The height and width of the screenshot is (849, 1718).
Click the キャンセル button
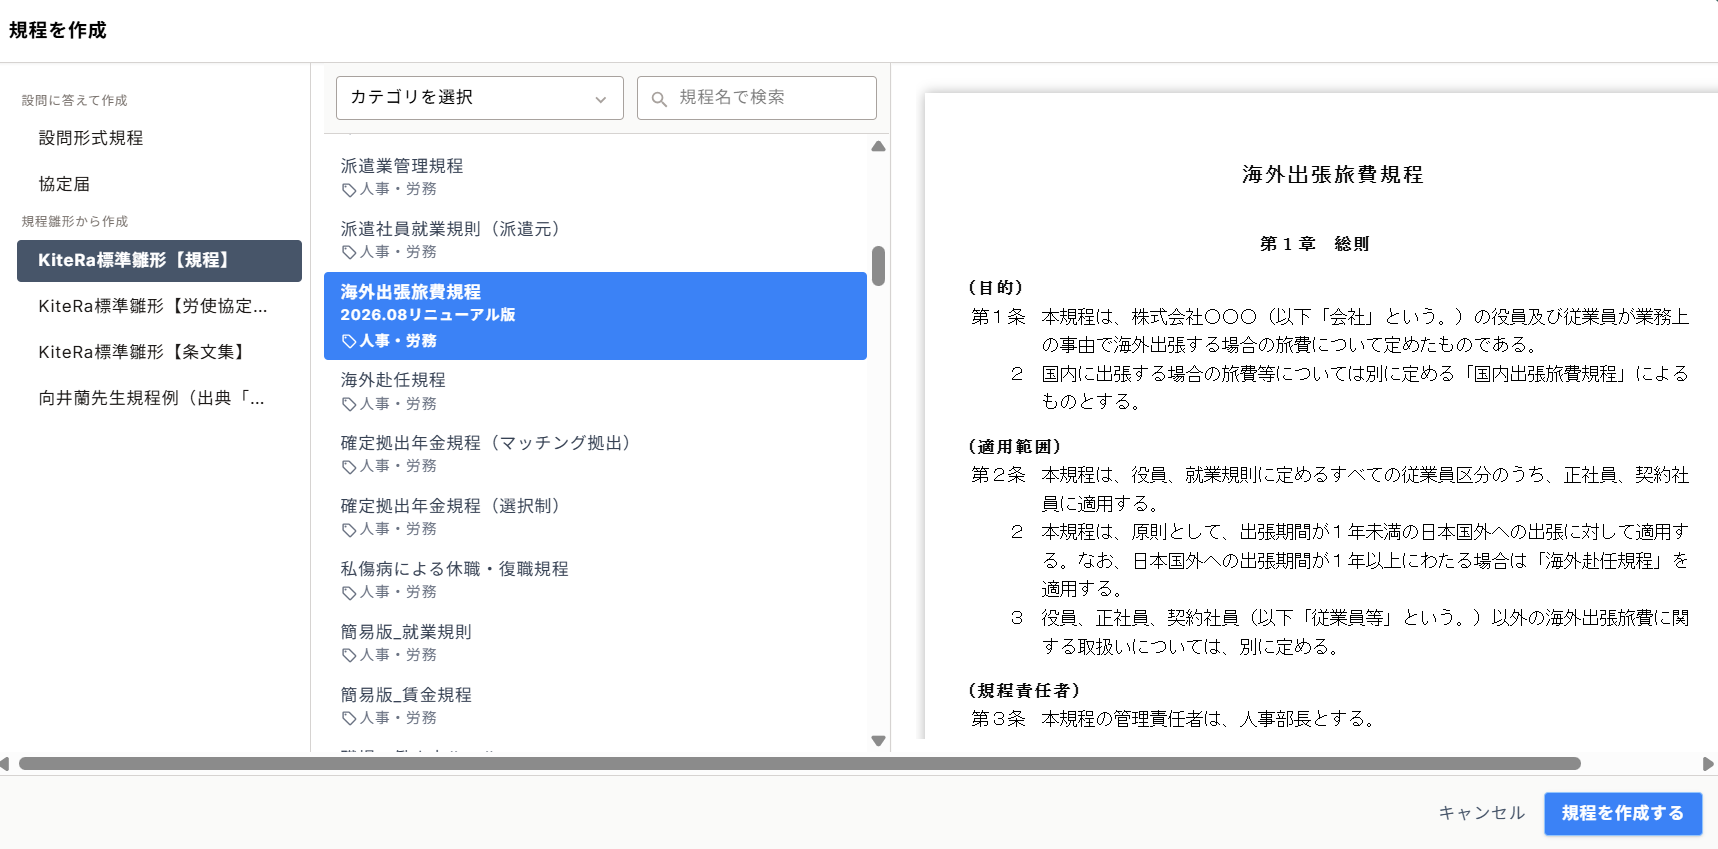pyautogui.click(x=1482, y=813)
